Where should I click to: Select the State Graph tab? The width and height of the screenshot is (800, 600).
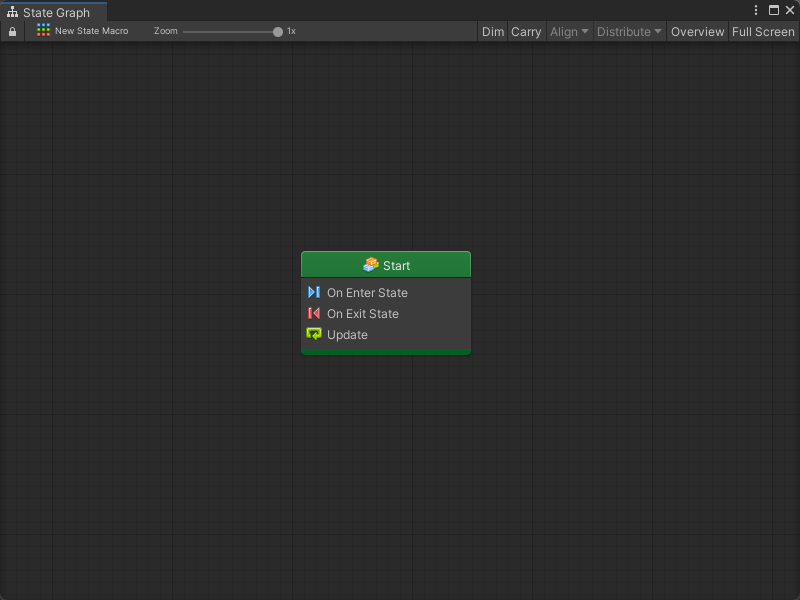[55, 13]
